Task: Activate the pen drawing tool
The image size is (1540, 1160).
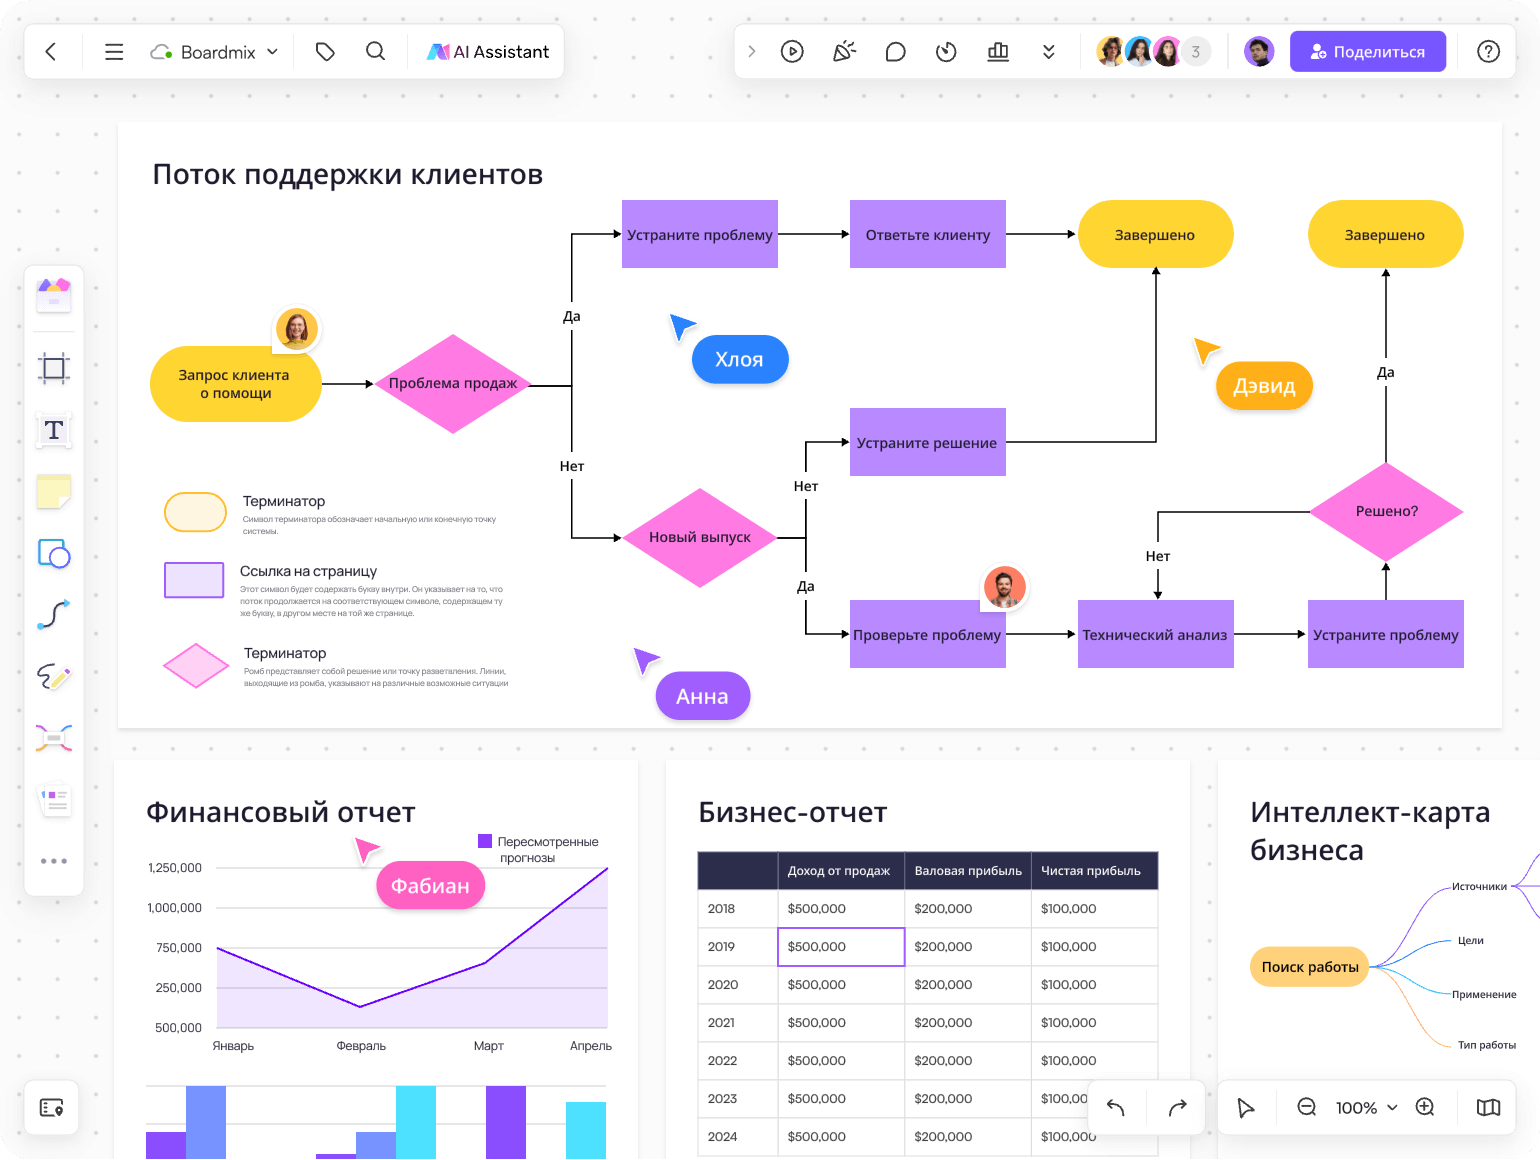Action: [54, 677]
